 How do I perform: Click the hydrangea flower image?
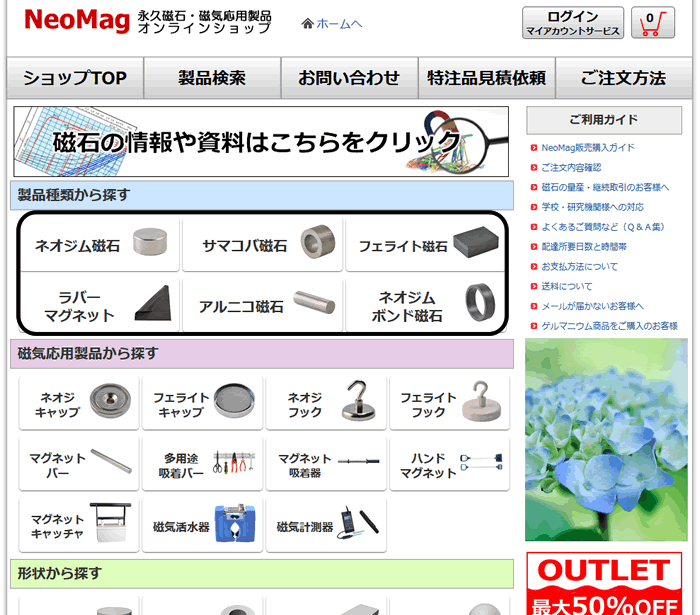tap(606, 440)
